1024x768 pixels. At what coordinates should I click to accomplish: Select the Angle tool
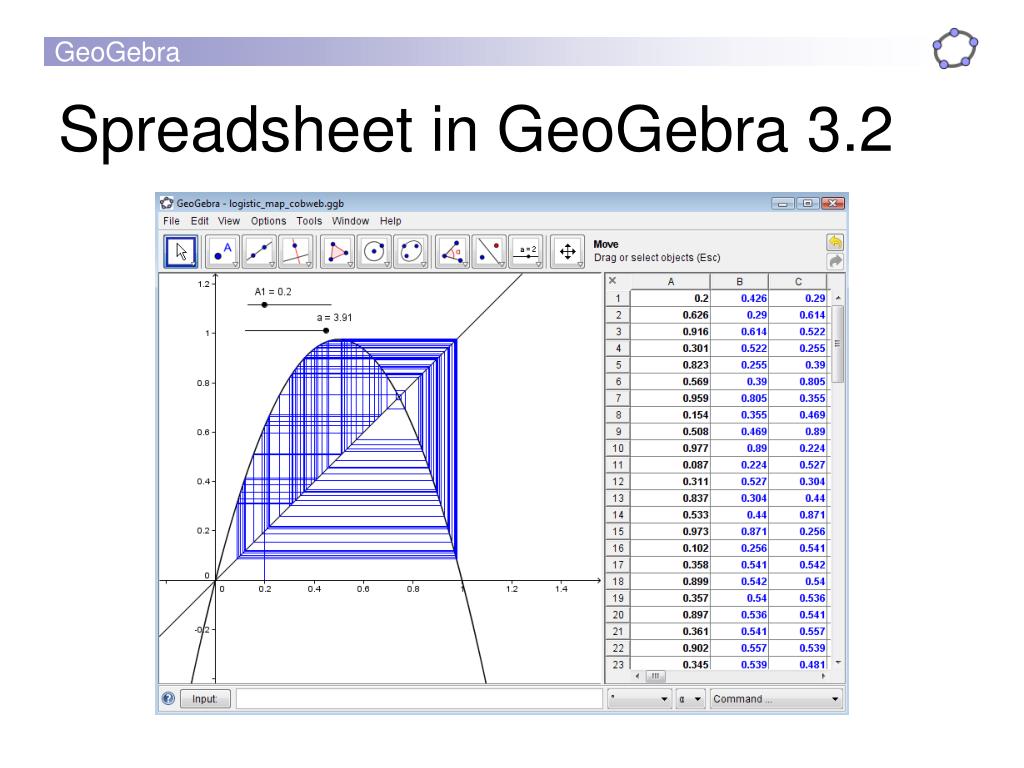coord(452,251)
